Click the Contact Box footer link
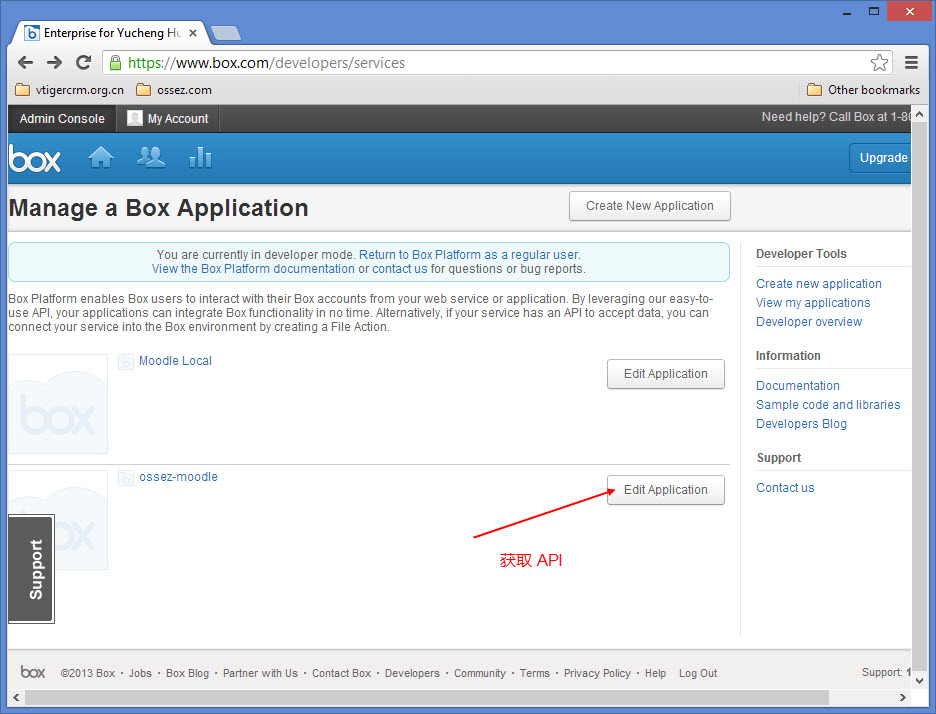Screen dimensions: 936x714 pyautogui.click(x=341, y=673)
